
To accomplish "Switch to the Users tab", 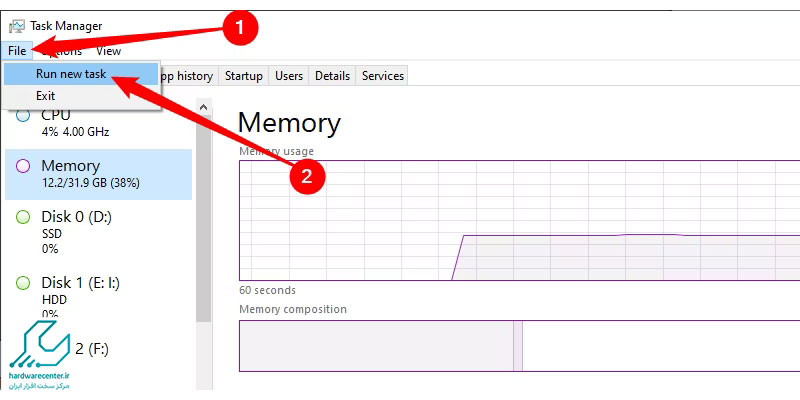I will coord(289,76).
